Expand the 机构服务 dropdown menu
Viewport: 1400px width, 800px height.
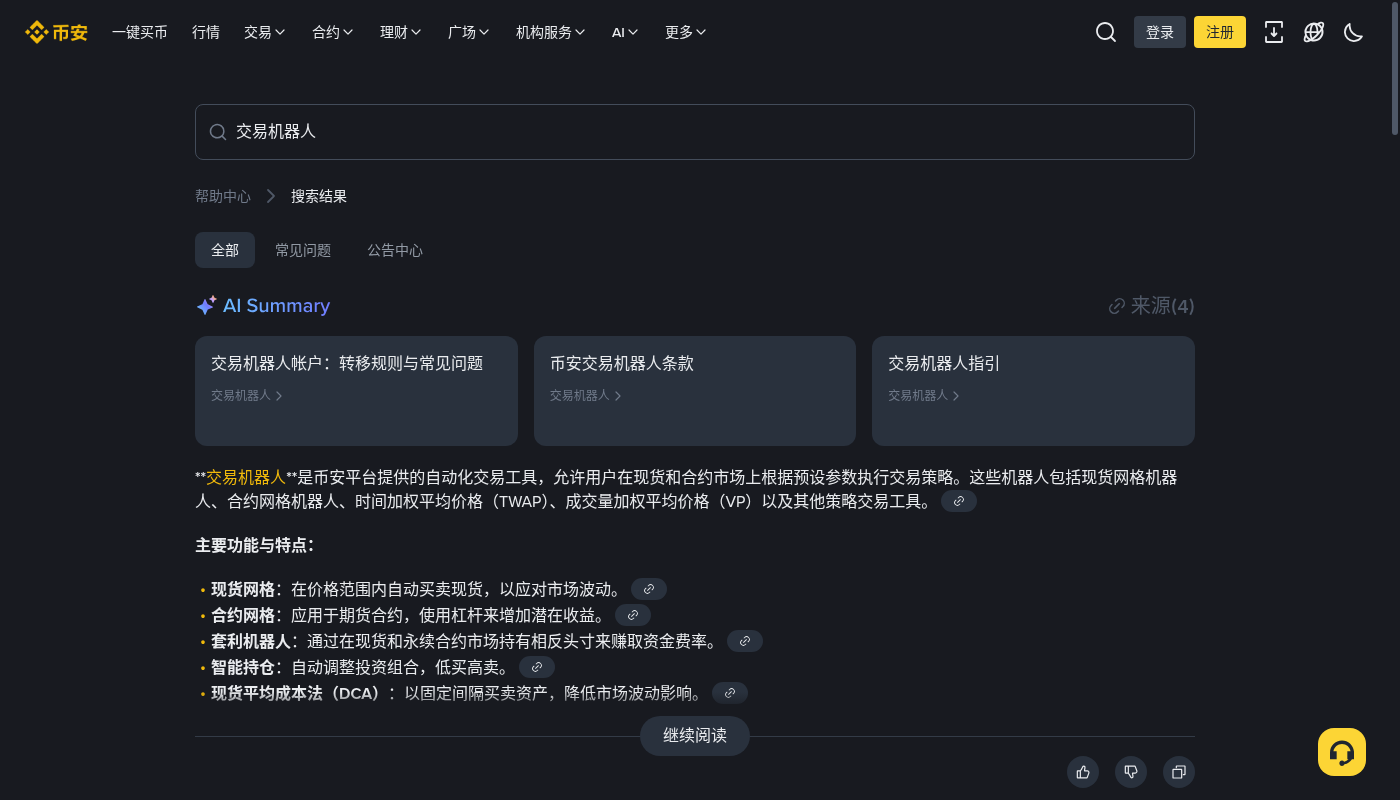[x=551, y=32]
